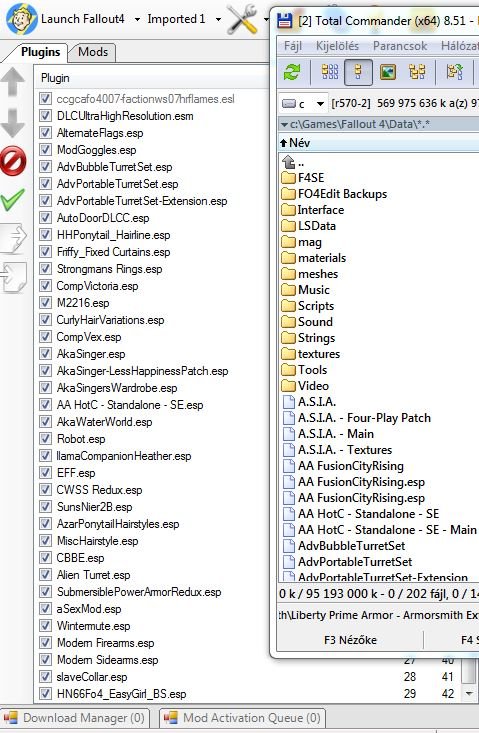Open the Mod Activation Queue (0) tab
This screenshot has width=479, height=733.
243,718
